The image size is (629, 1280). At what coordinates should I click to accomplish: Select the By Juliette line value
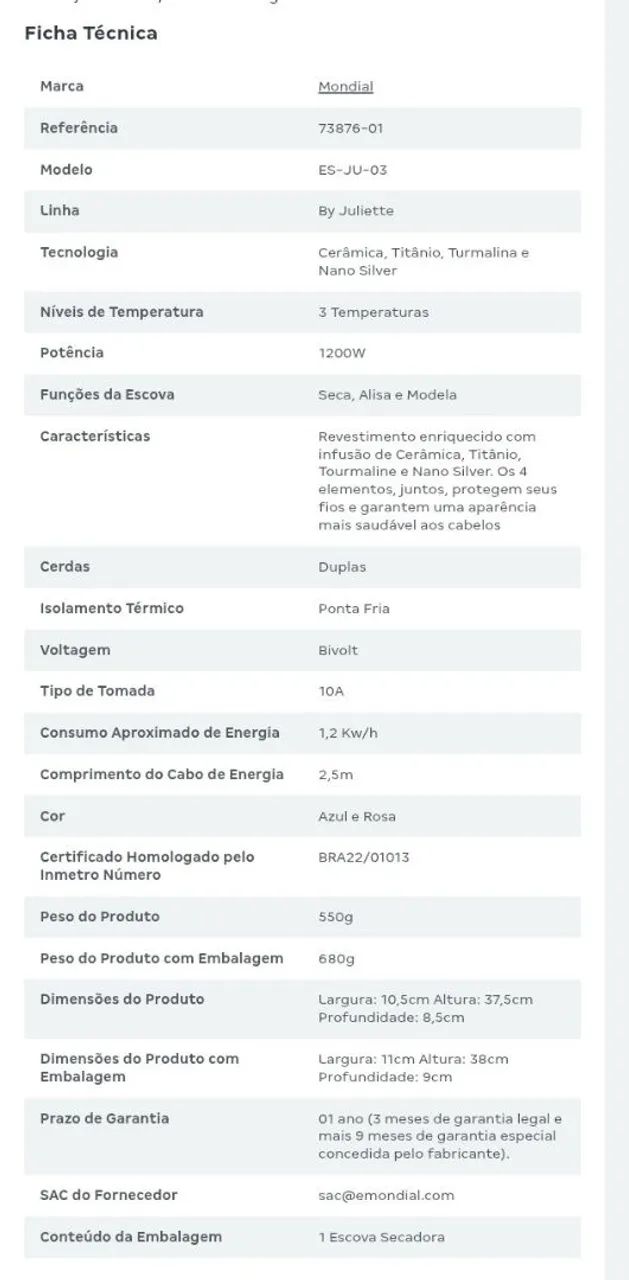click(x=355, y=211)
